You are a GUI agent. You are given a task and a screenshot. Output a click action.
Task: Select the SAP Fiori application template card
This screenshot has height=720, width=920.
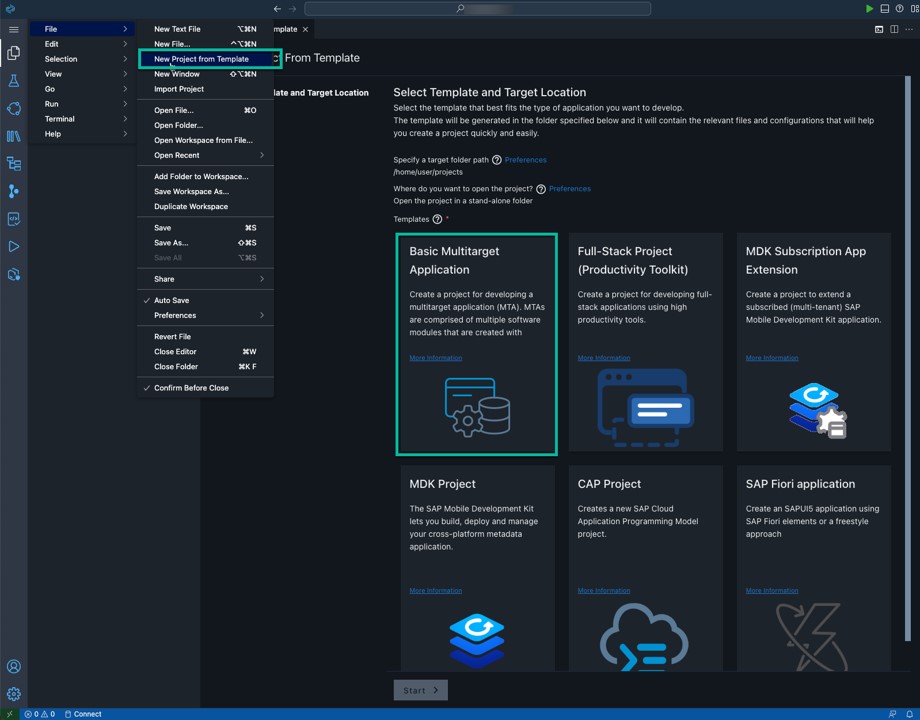tap(813, 530)
